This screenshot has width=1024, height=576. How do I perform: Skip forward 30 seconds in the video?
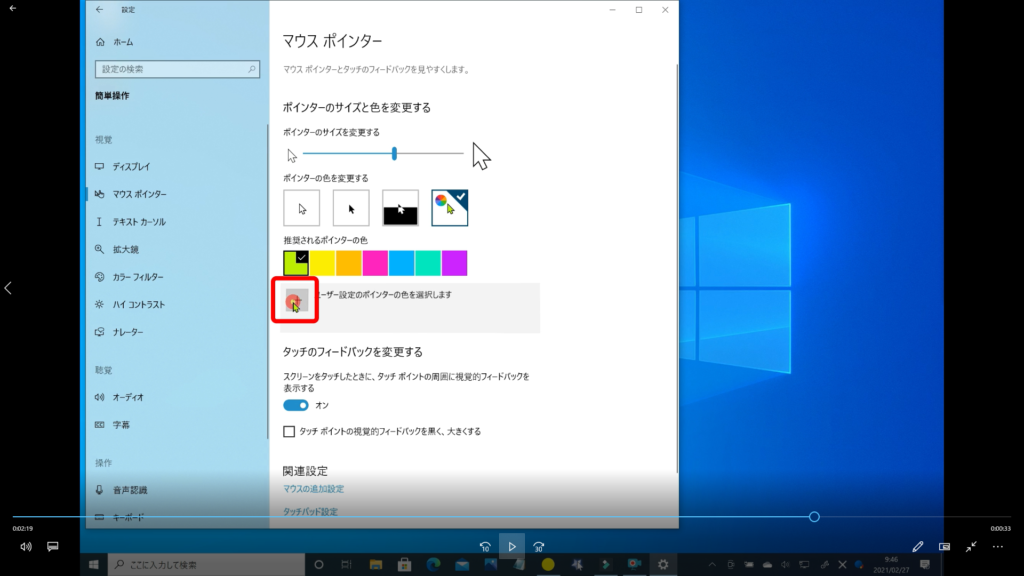coord(539,547)
